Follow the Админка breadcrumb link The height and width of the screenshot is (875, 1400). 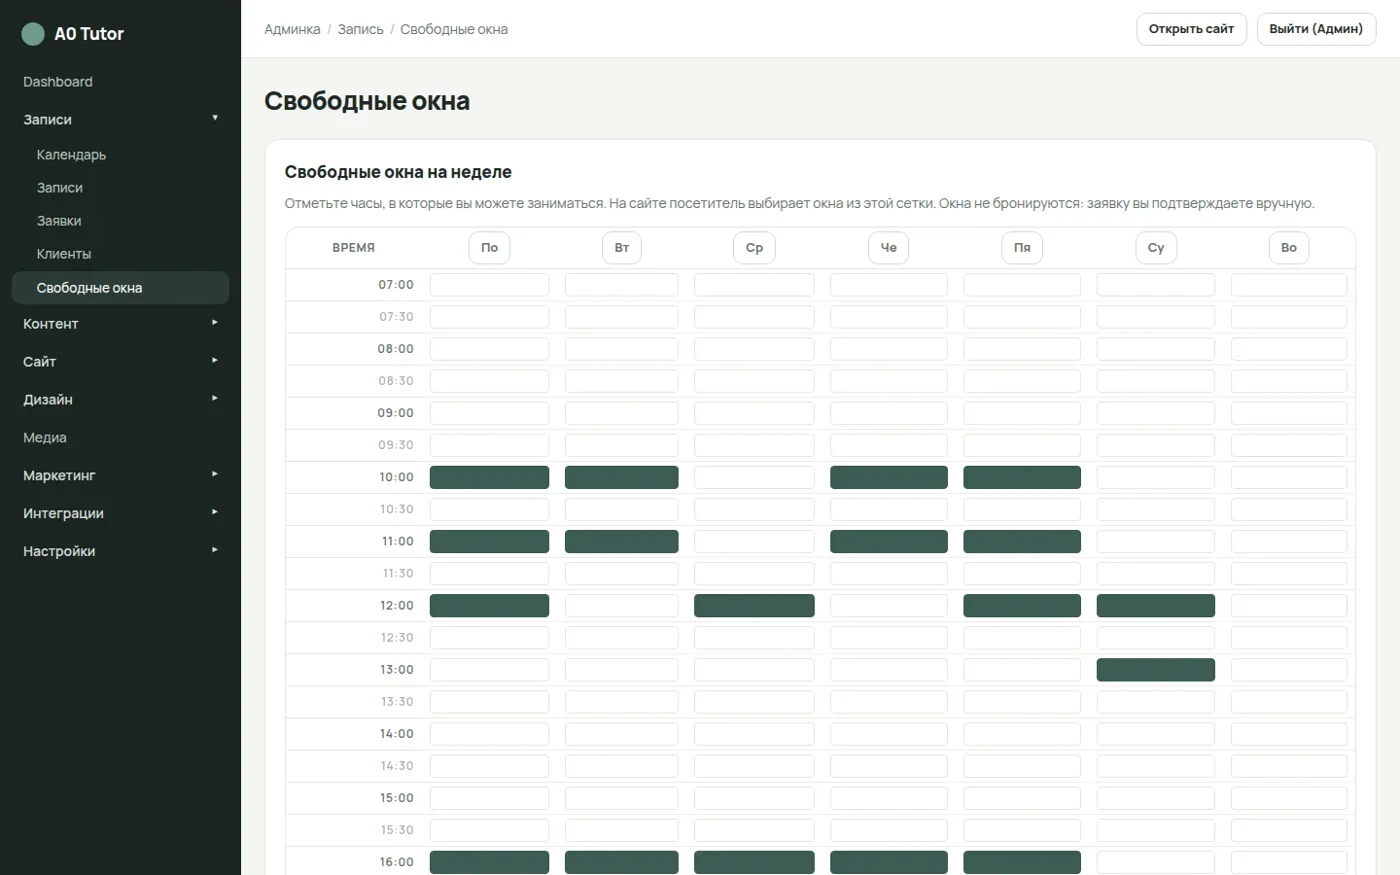(x=292, y=30)
